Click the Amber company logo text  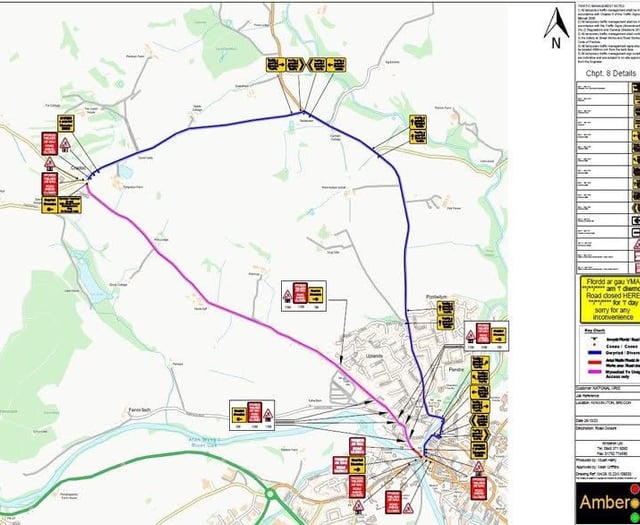pyautogui.click(x=599, y=500)
